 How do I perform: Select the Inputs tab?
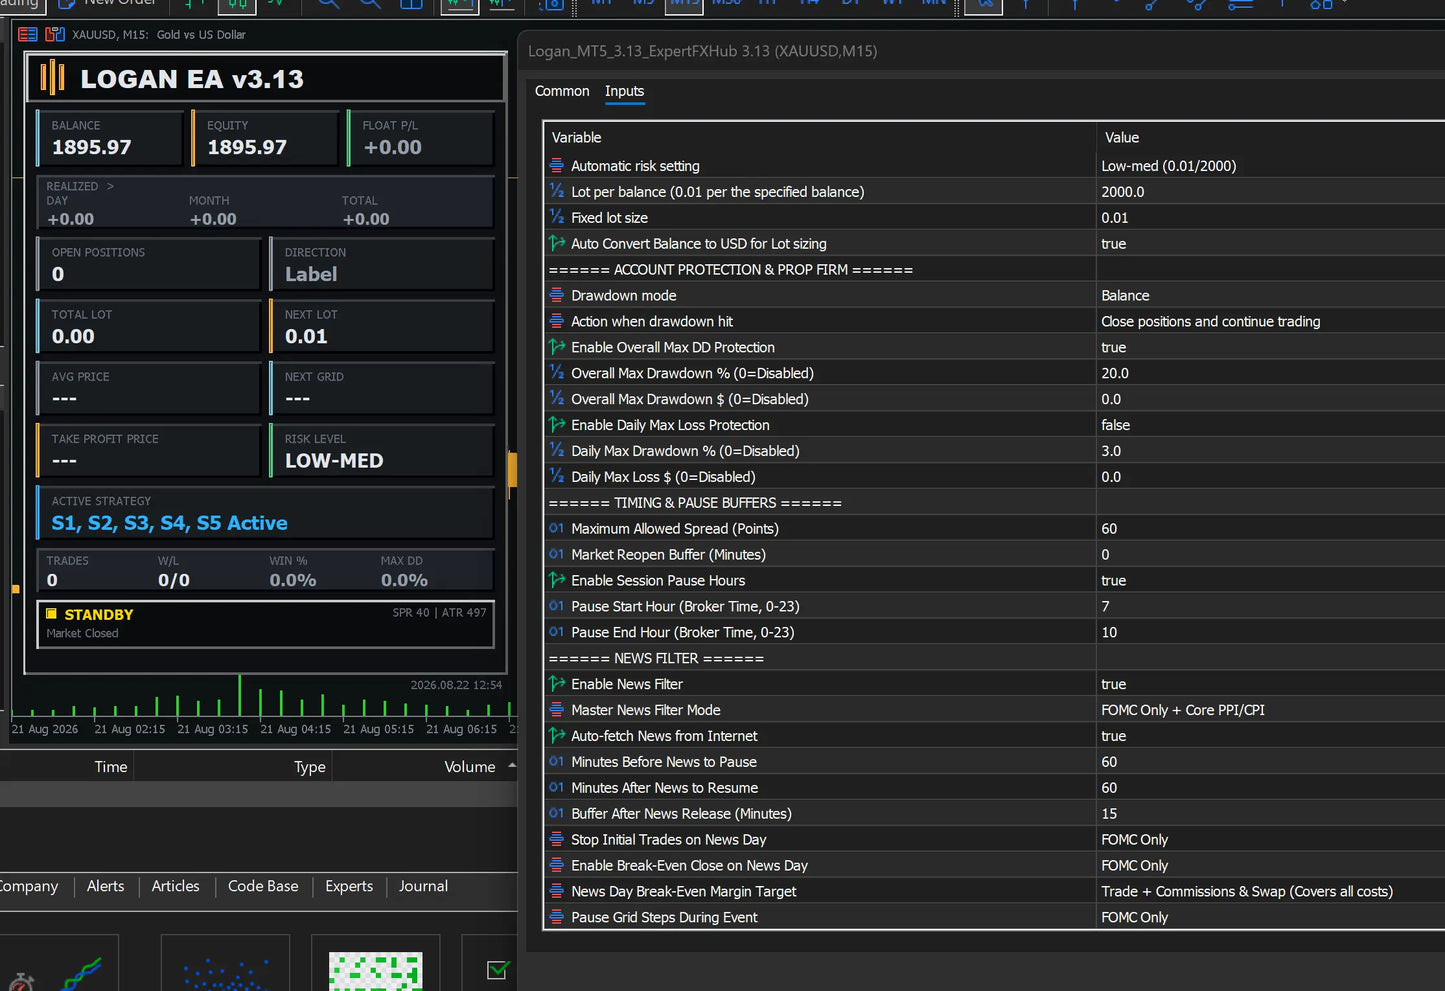624,91
